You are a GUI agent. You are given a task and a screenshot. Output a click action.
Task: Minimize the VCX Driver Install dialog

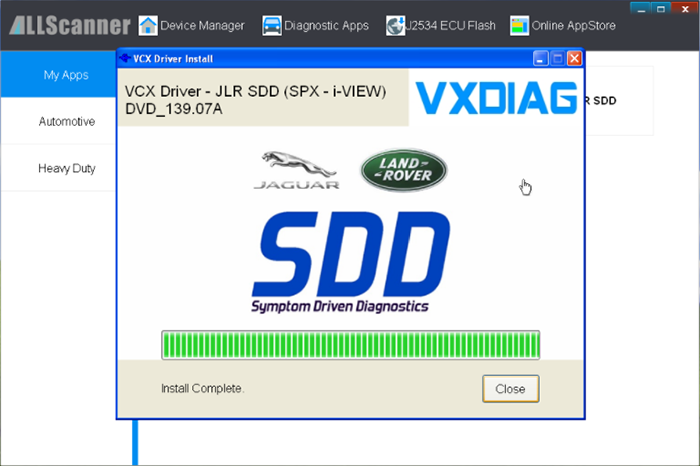pos(540,59)
